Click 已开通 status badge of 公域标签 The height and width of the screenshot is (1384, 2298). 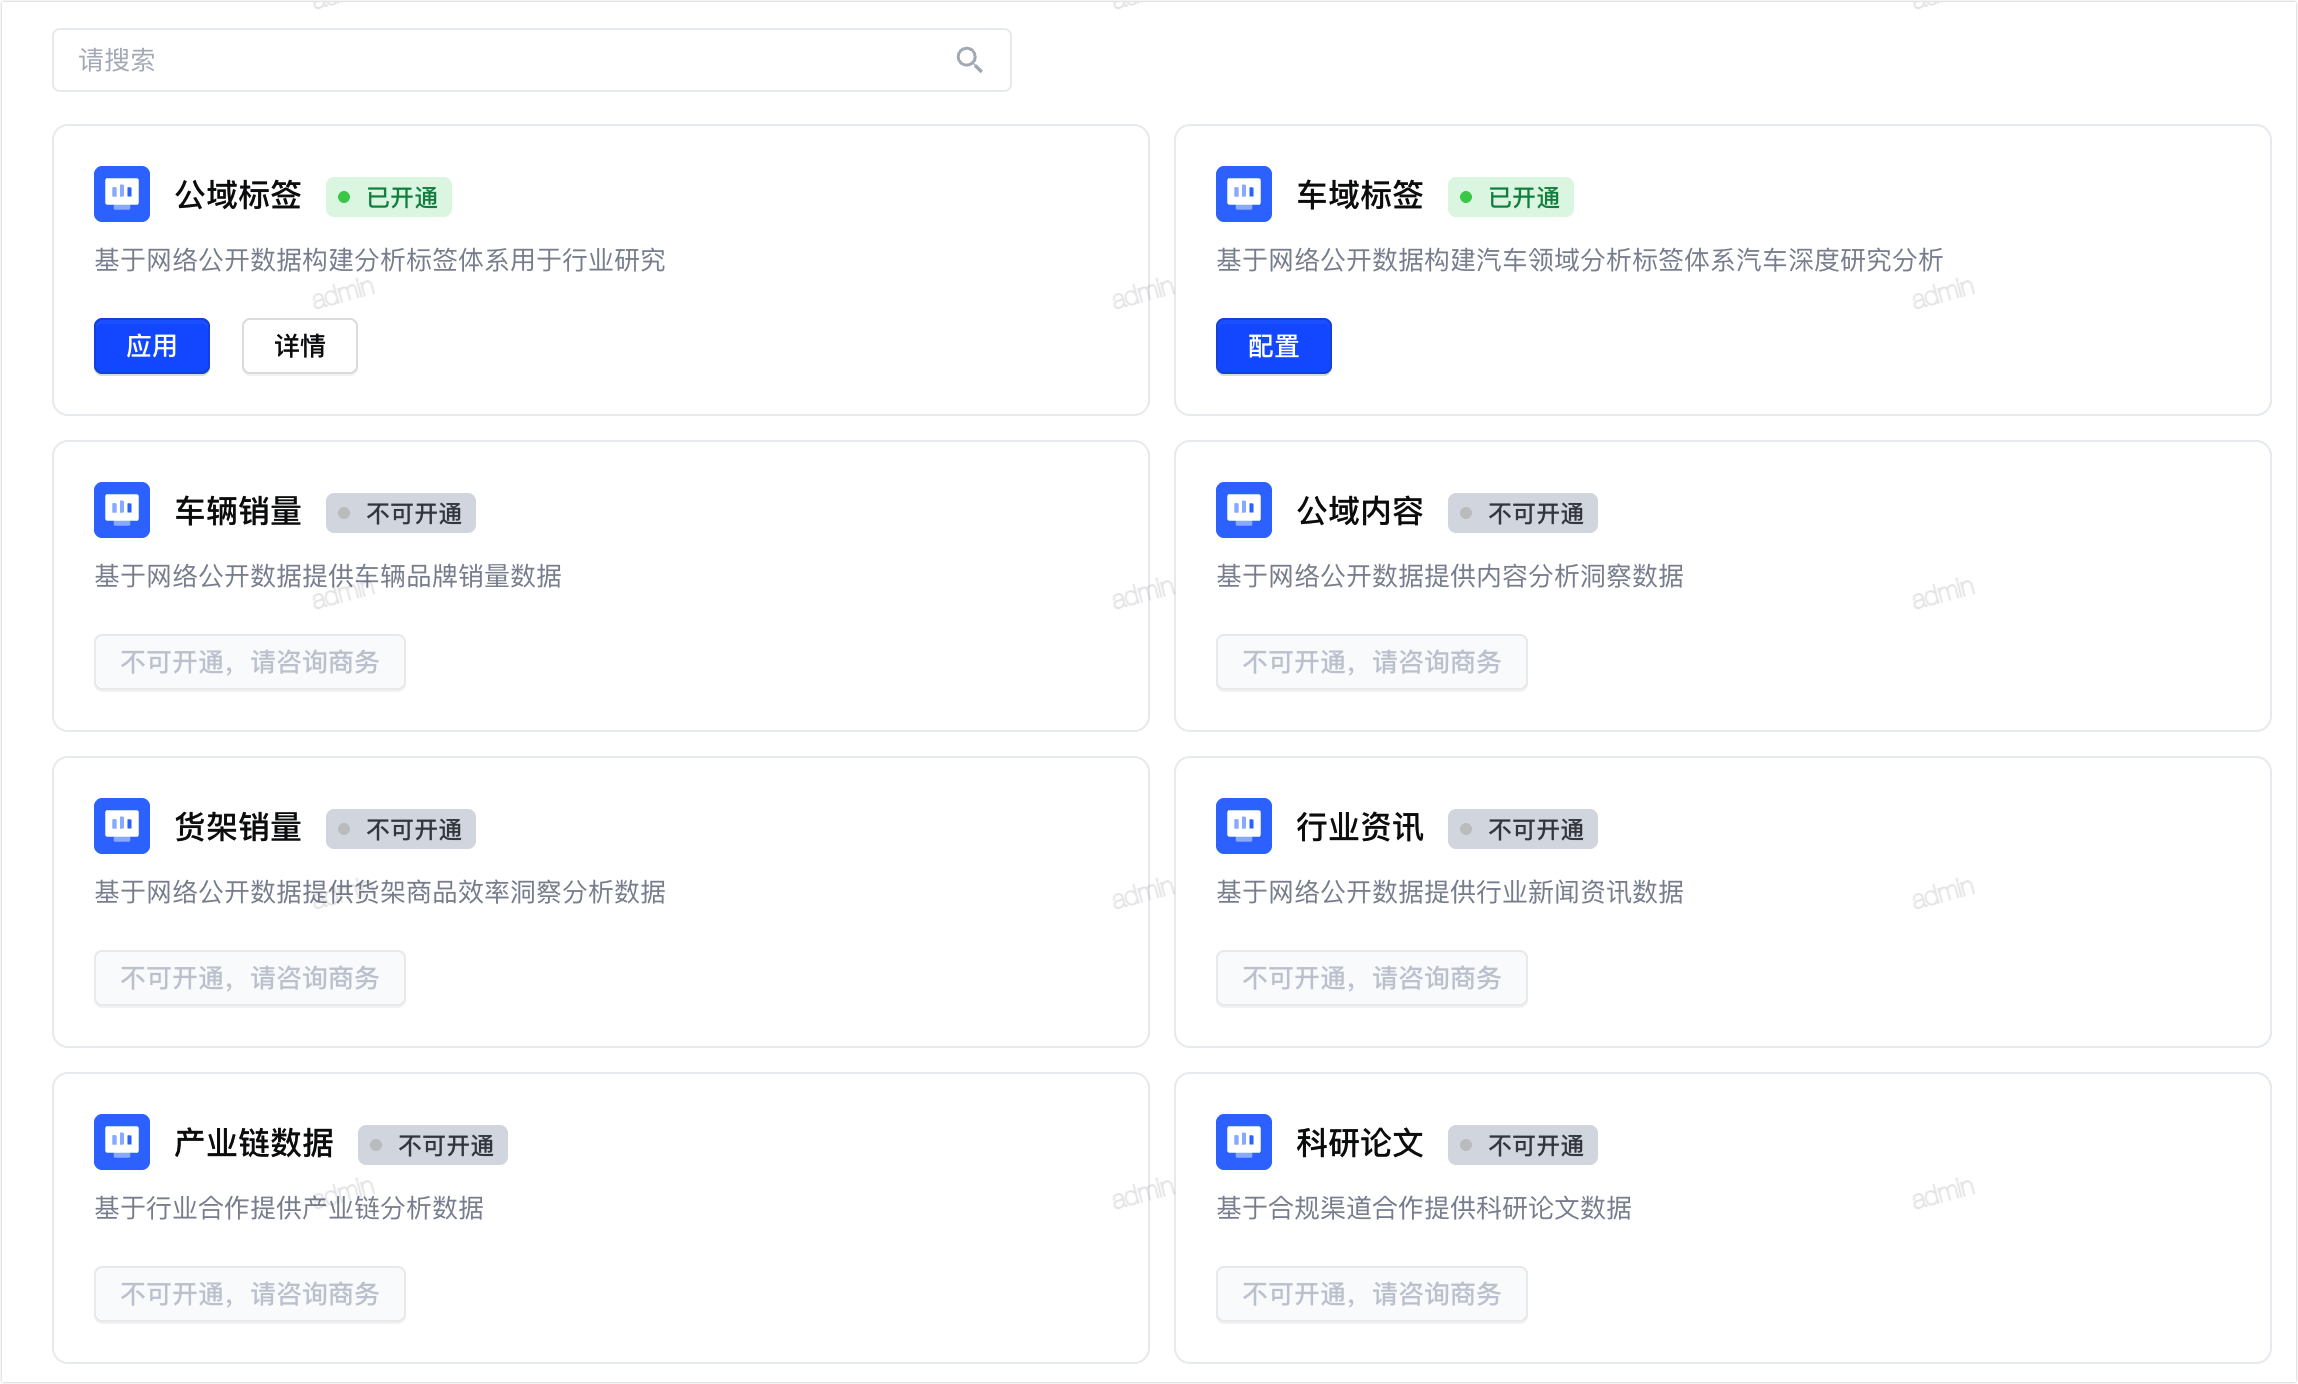tap(389, 197)
